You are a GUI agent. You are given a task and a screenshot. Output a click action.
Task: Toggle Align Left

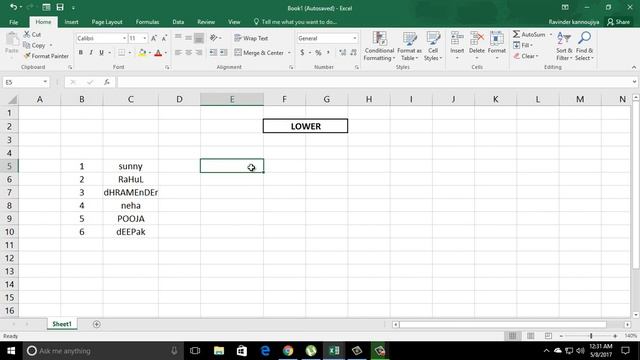click(178, 53)
